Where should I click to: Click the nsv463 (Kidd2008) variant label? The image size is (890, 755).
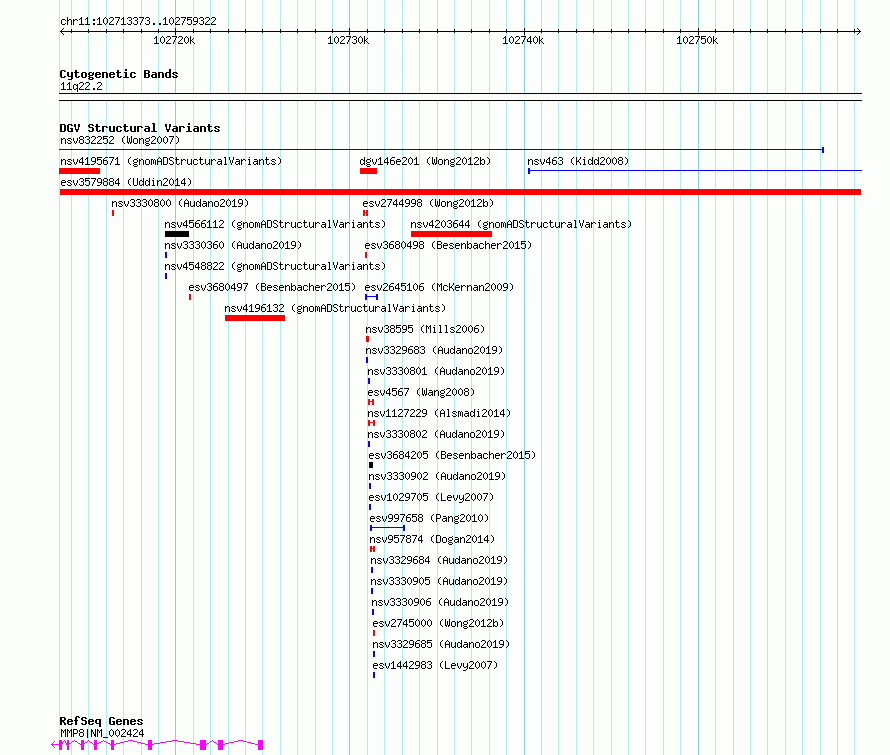tap(578, 161)
